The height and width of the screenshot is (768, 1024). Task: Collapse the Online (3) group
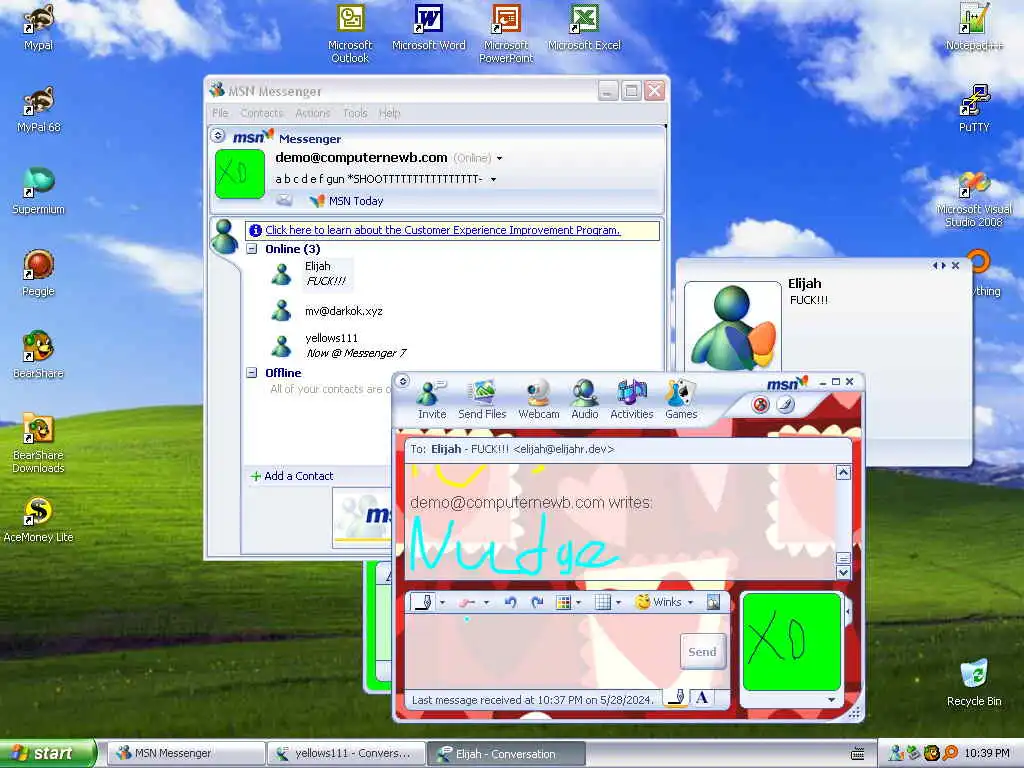[251, 249]
